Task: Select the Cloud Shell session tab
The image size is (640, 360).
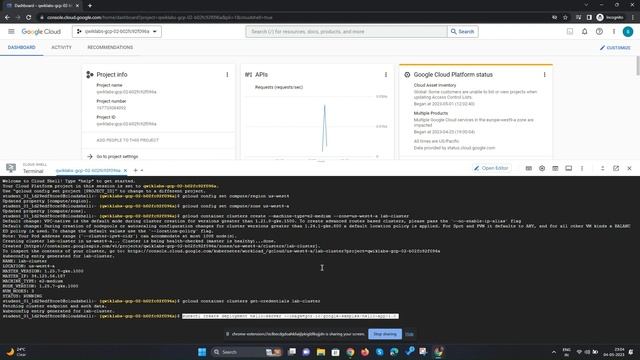Action: pos(88,170)
